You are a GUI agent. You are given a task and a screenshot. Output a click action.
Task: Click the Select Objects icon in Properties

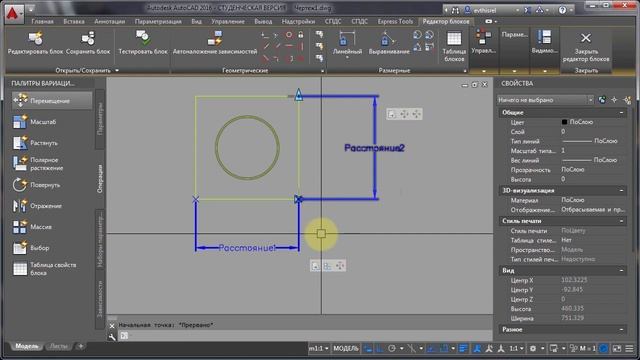614,100
